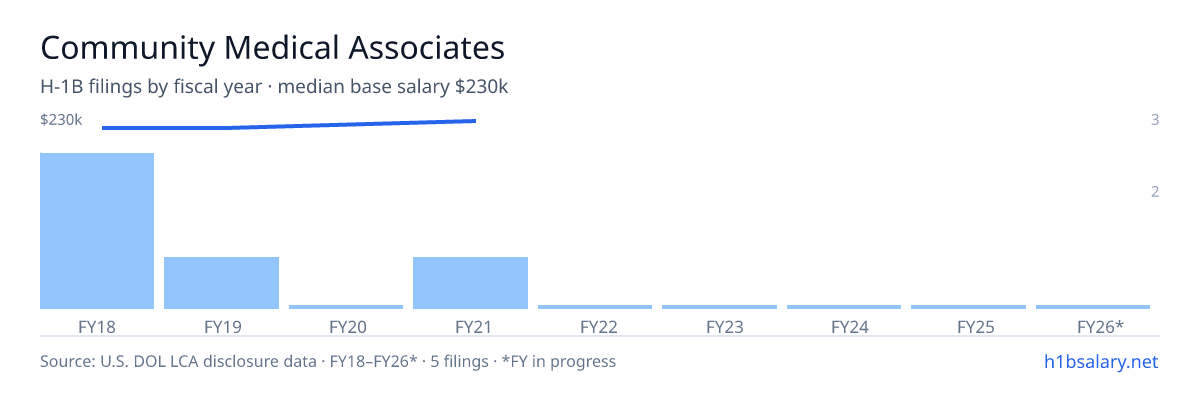Select the small FY20 bar
The image size is (1200, 400).
click(346, 307)
